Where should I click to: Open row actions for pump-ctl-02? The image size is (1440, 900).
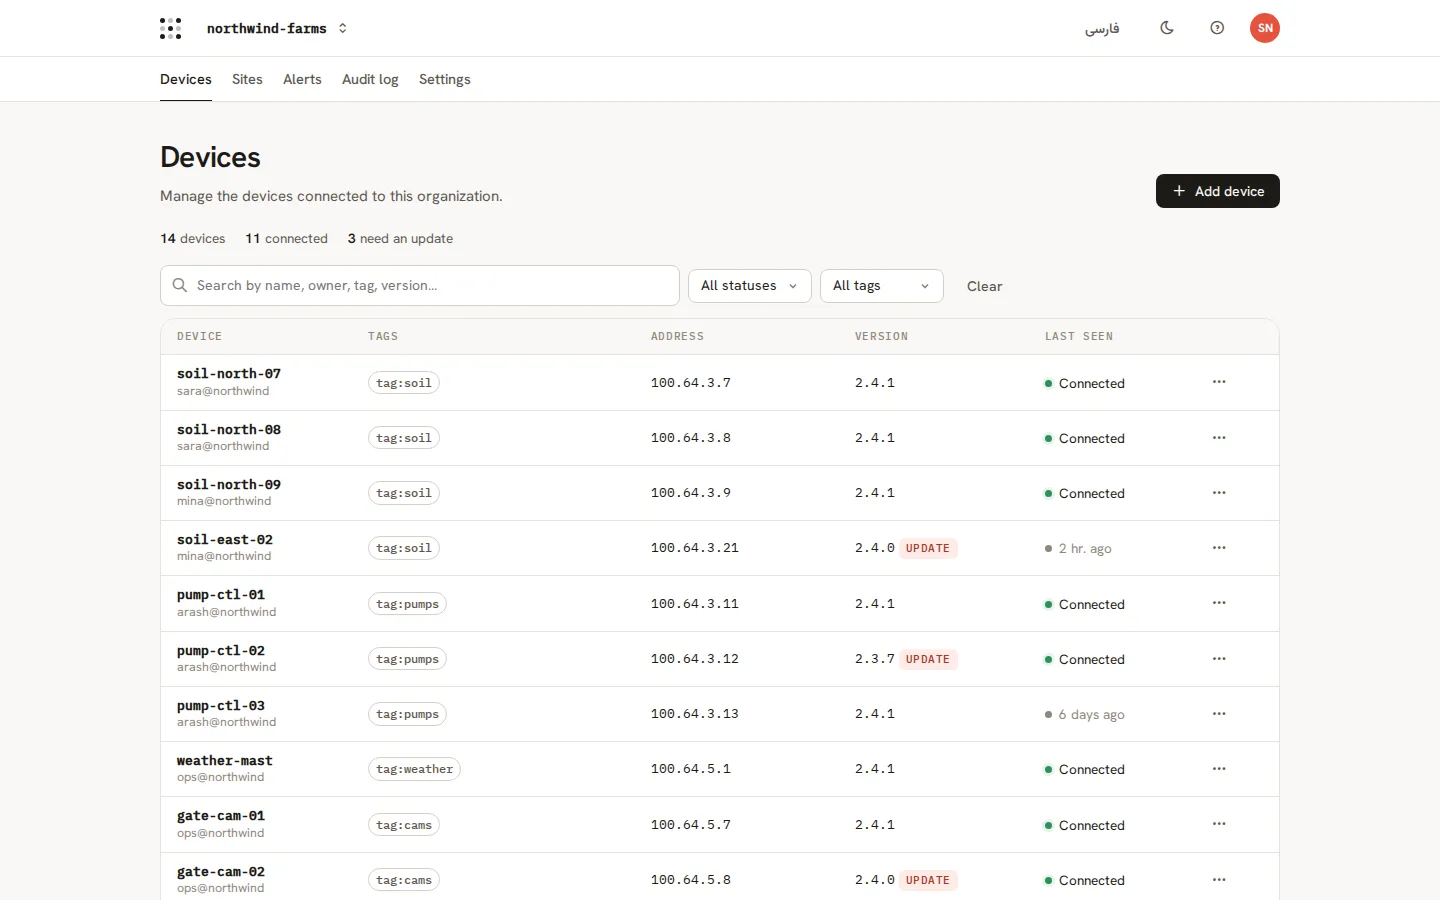(1219, 659)
